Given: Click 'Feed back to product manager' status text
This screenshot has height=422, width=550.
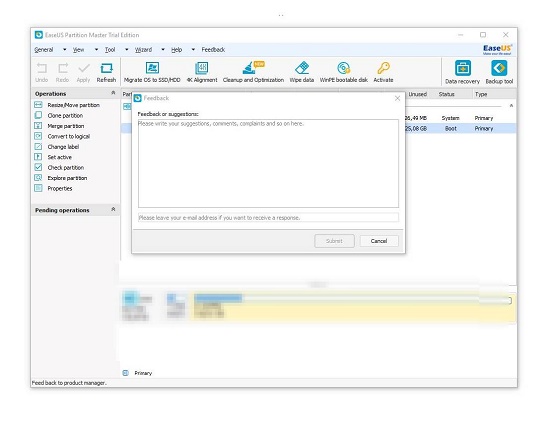Looking at the screenshot, I should tap(69, 383).
